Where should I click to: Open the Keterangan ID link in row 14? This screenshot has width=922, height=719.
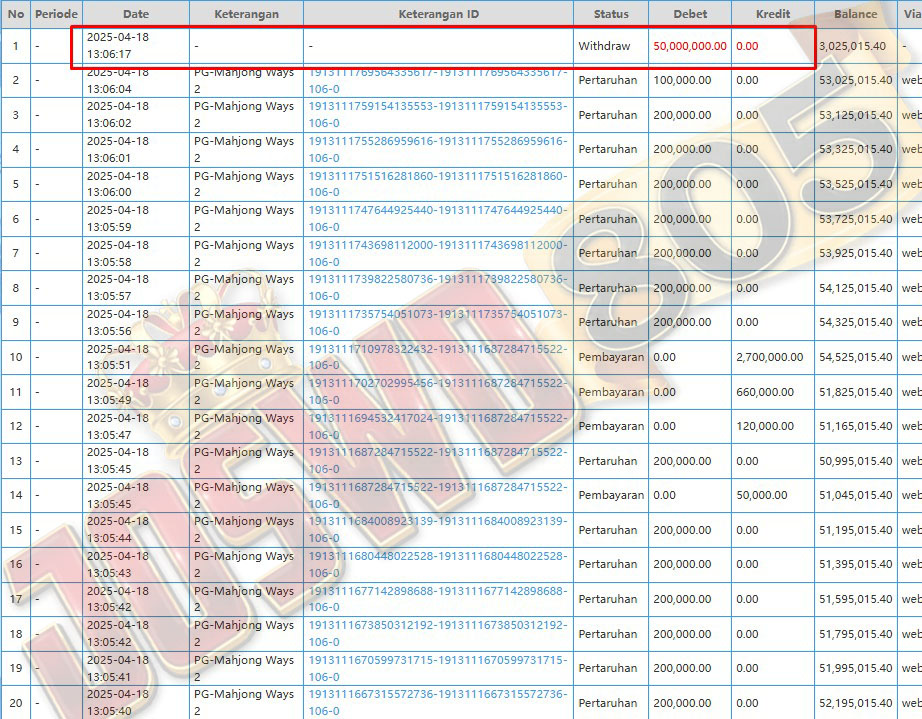pos(437,495)
